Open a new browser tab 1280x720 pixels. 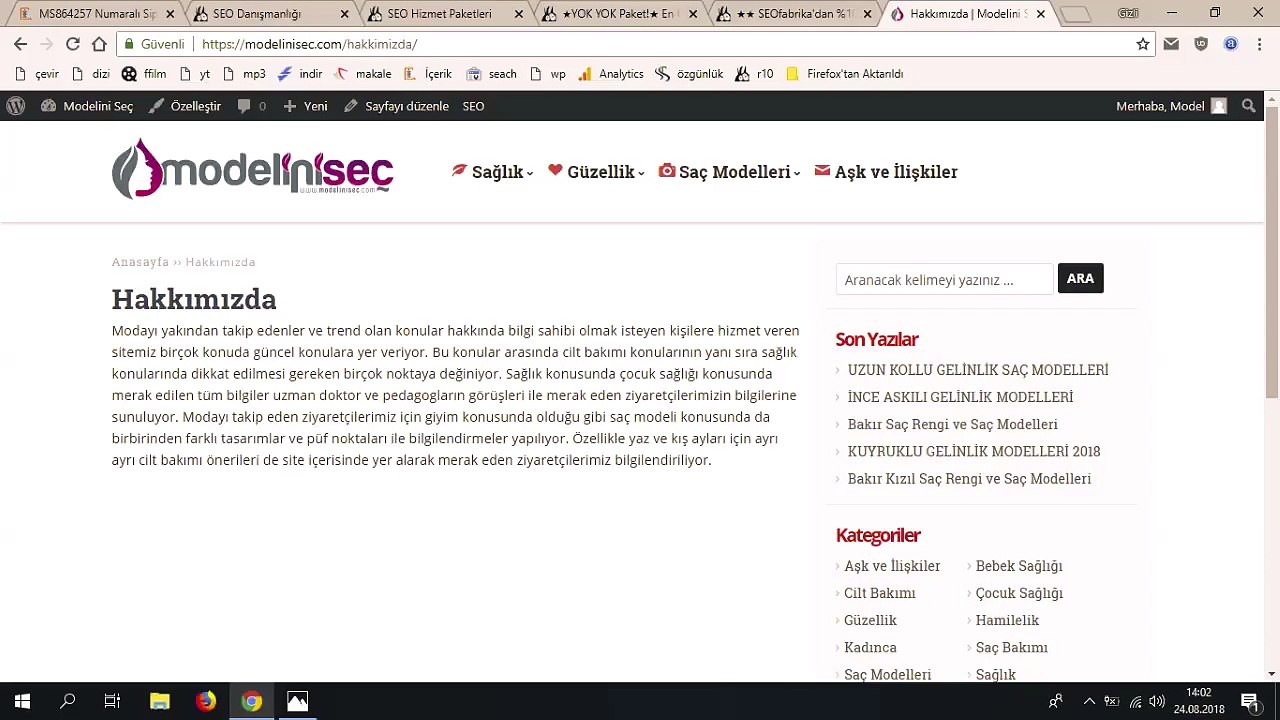click(1075, 14)
